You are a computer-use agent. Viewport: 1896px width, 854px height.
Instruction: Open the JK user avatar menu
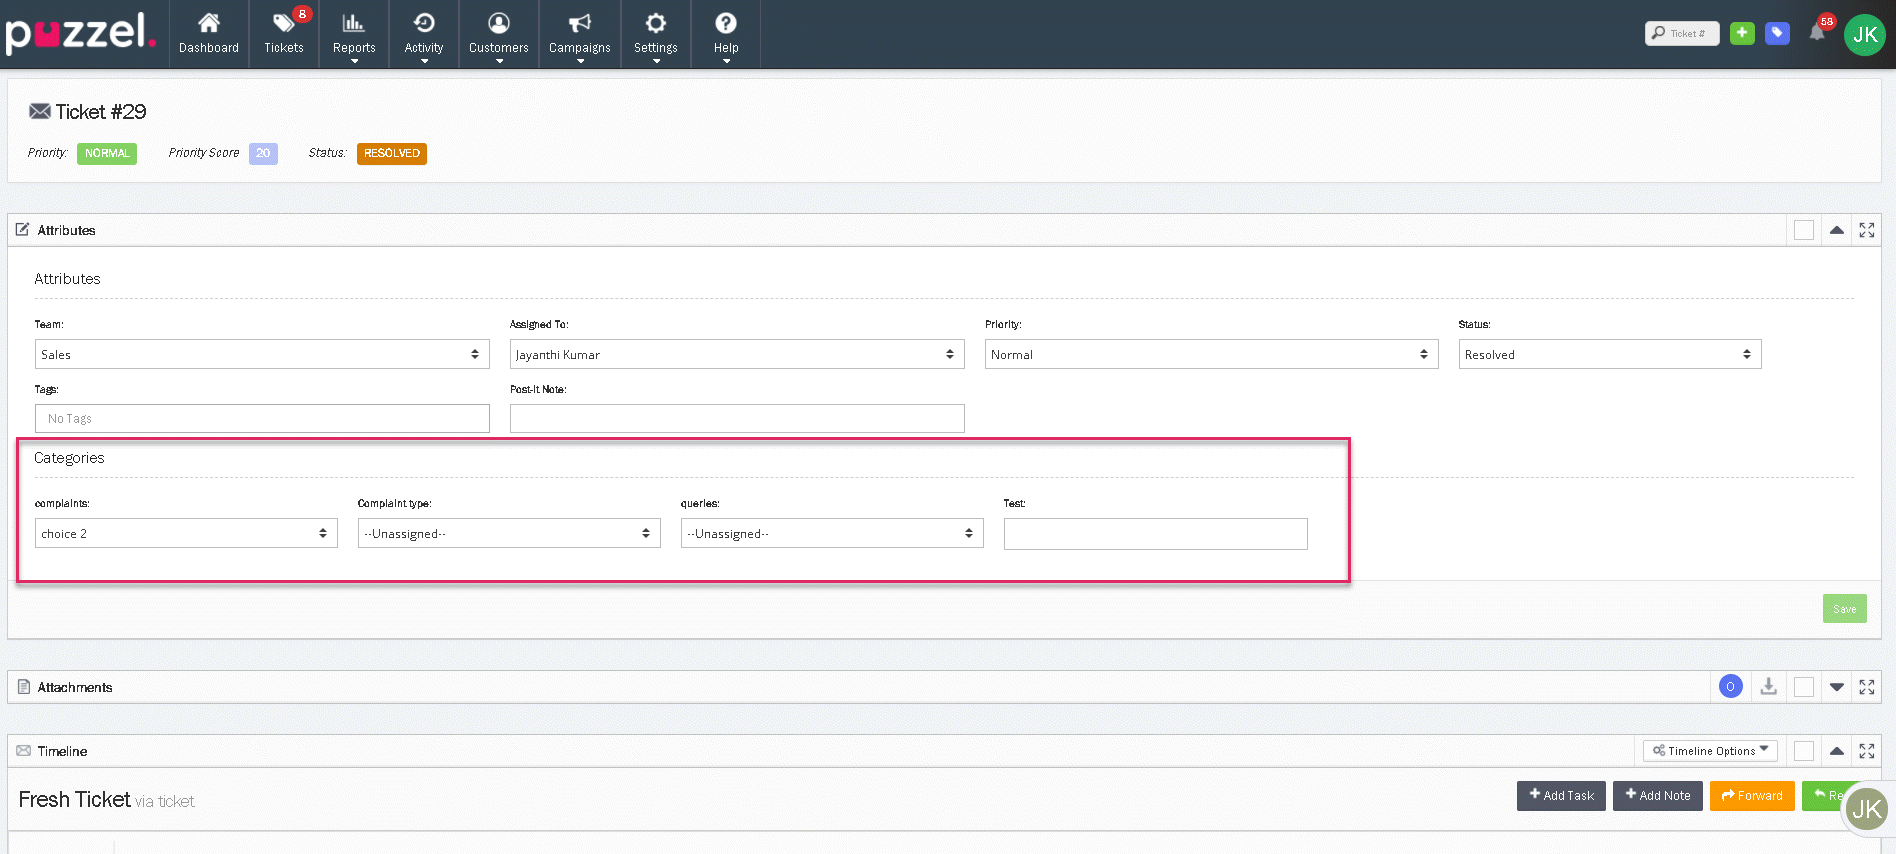coord(1865,35)
